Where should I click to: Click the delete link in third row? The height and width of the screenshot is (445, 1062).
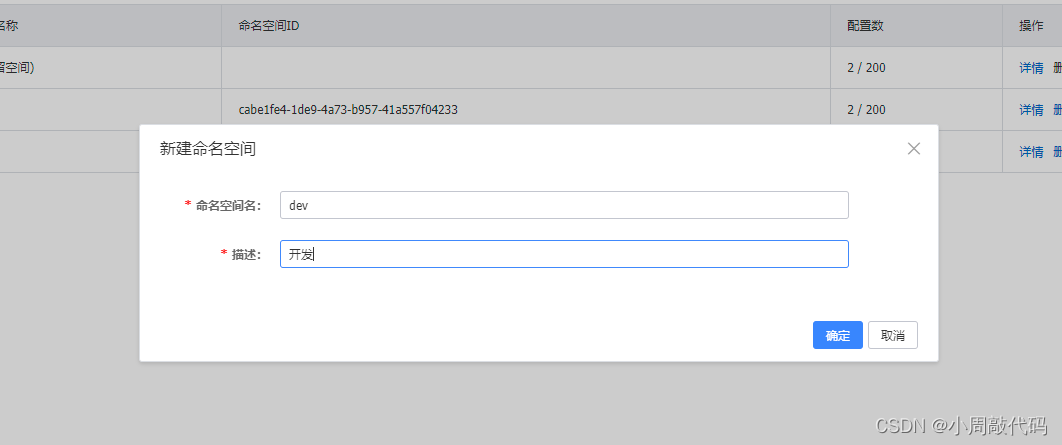point(1057,152)
